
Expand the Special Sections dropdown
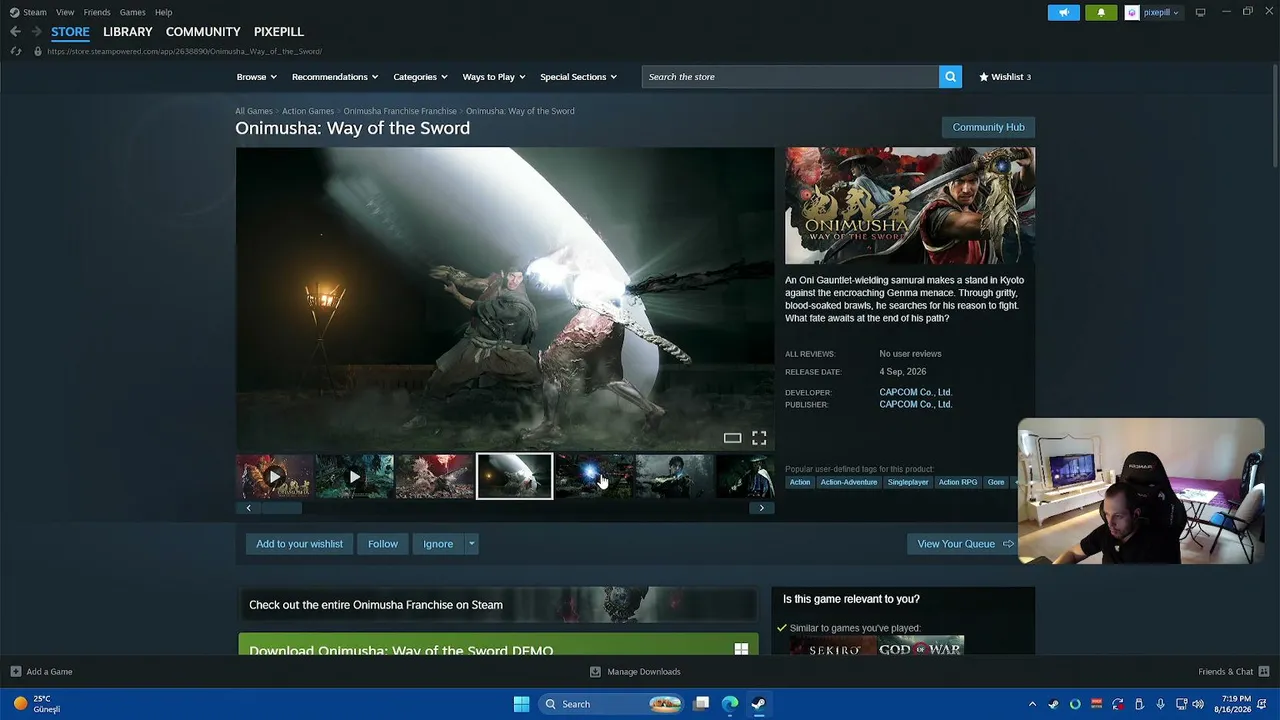[578, 77]
